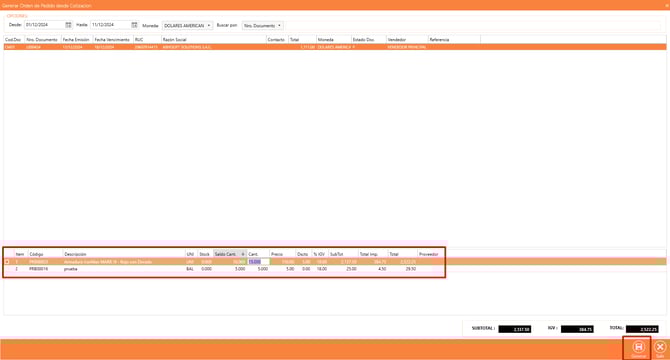Click the Vendedor column header
The width and height of the screenshot is (670, 360).
(407, 39)
